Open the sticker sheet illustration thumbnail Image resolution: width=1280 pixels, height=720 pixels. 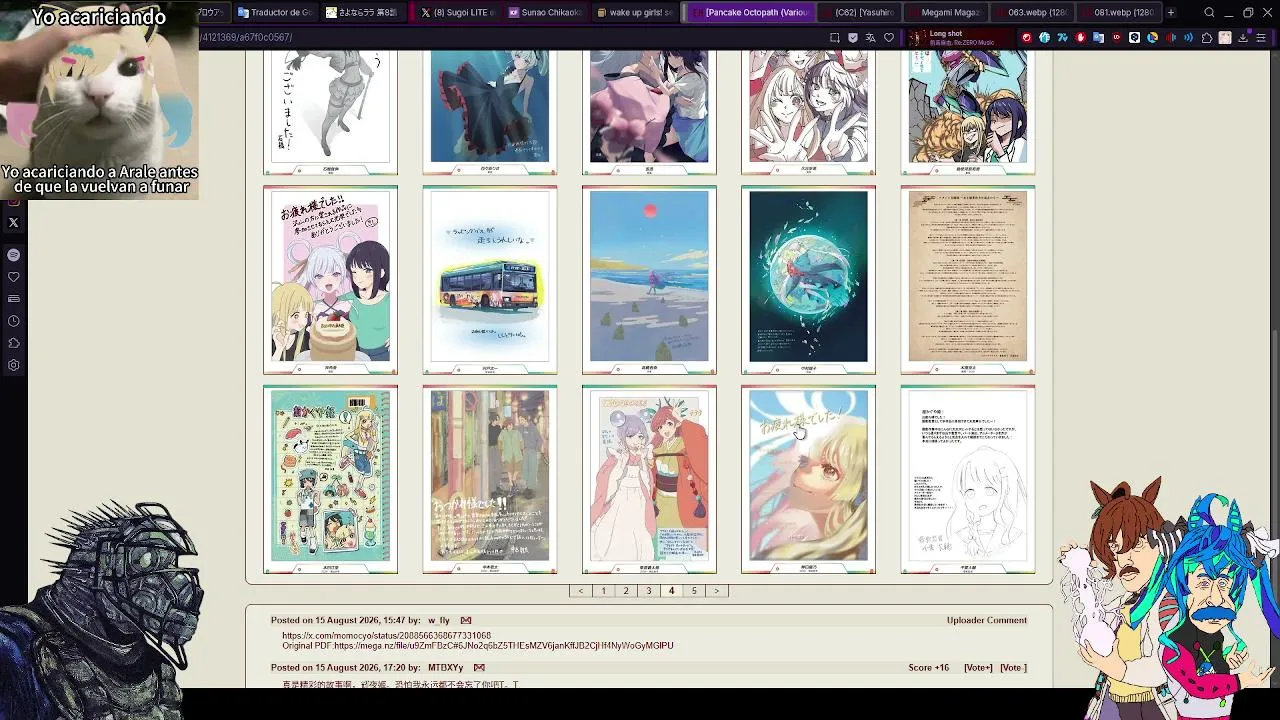[x=330, y=480]
